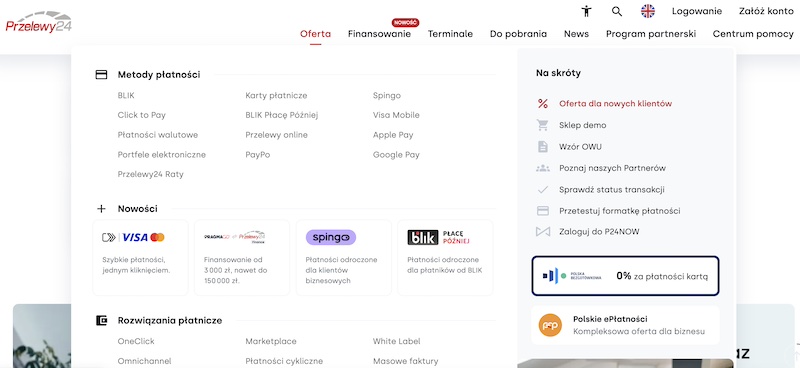The width and height of the screenshot is (800, 368).
Task: Click the P24NOW icon beside Zaloguj do P24NOW
Action: 543,232
